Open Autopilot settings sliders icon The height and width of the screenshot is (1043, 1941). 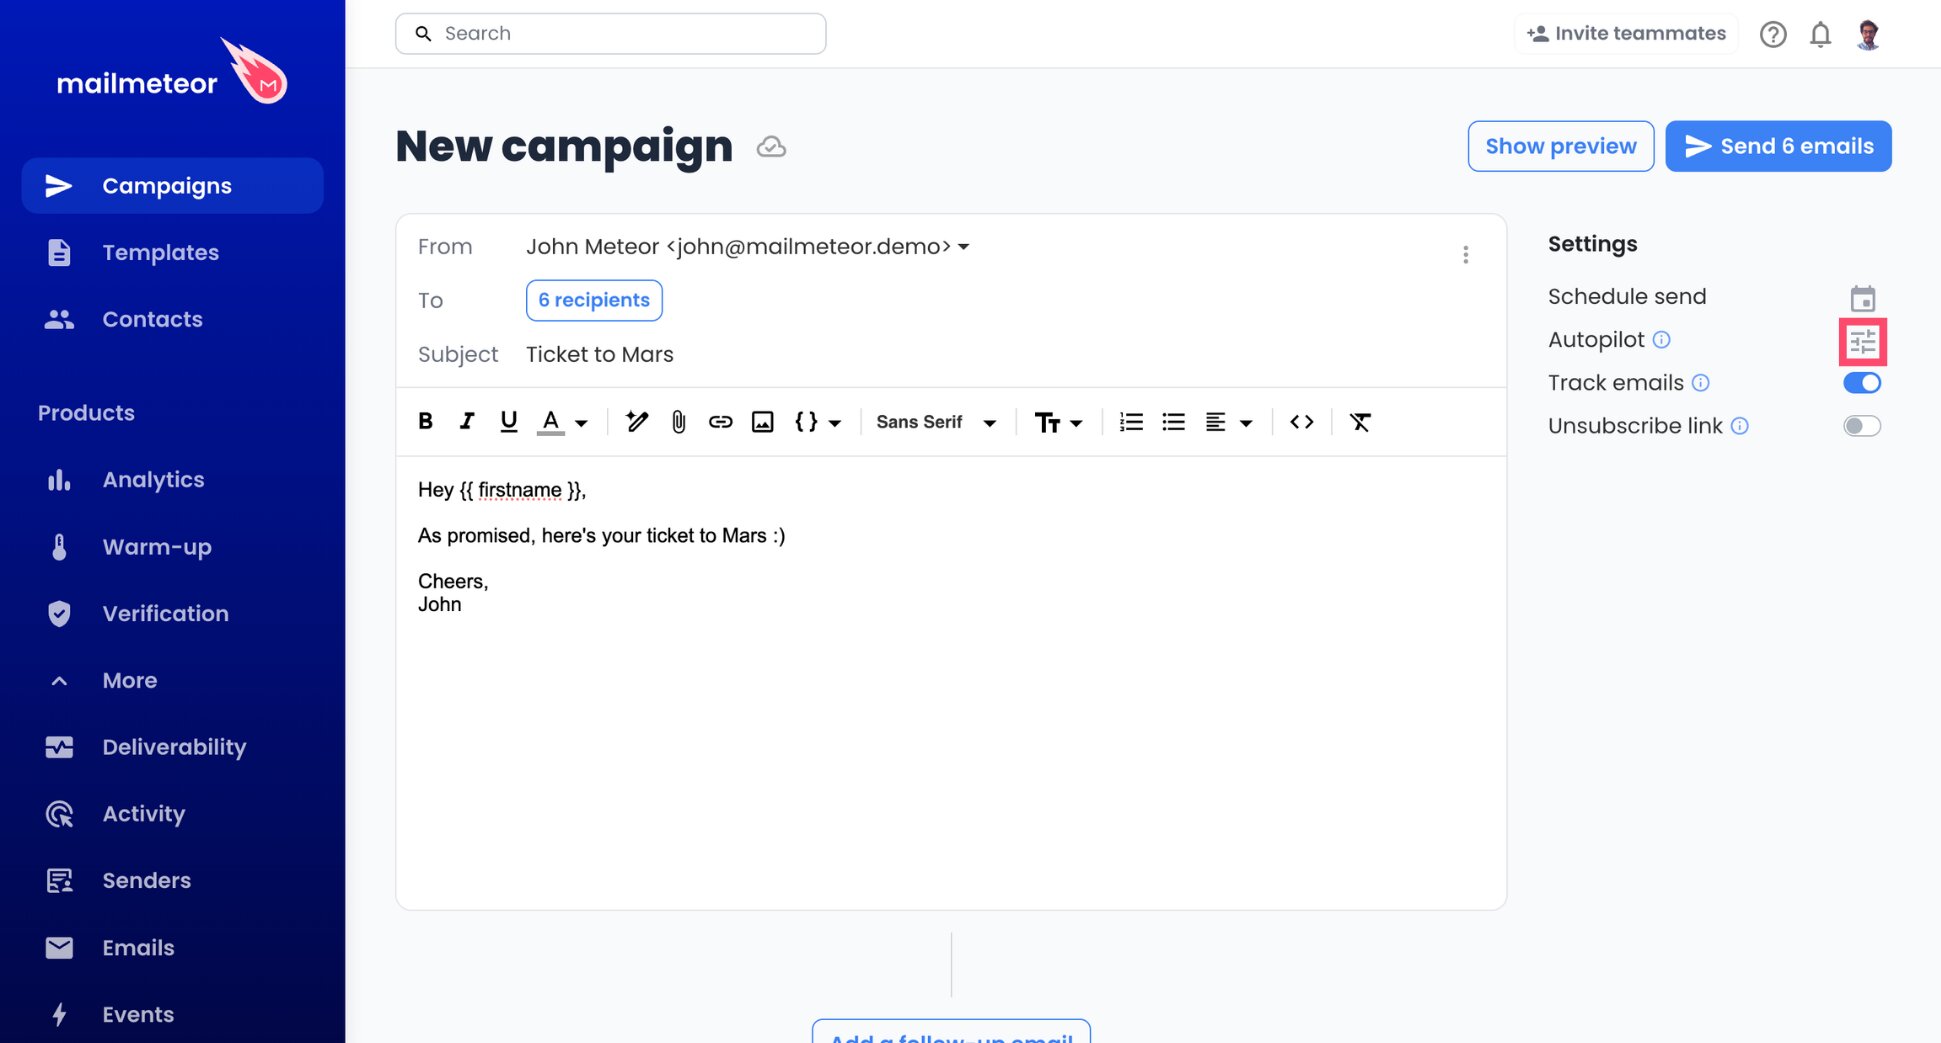(1862, 342)
